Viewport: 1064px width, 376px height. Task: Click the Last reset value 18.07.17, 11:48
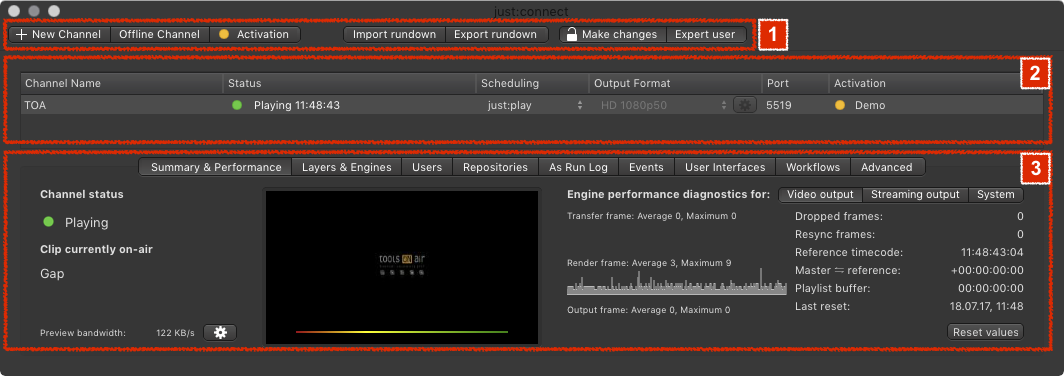[x=987, y=307]
